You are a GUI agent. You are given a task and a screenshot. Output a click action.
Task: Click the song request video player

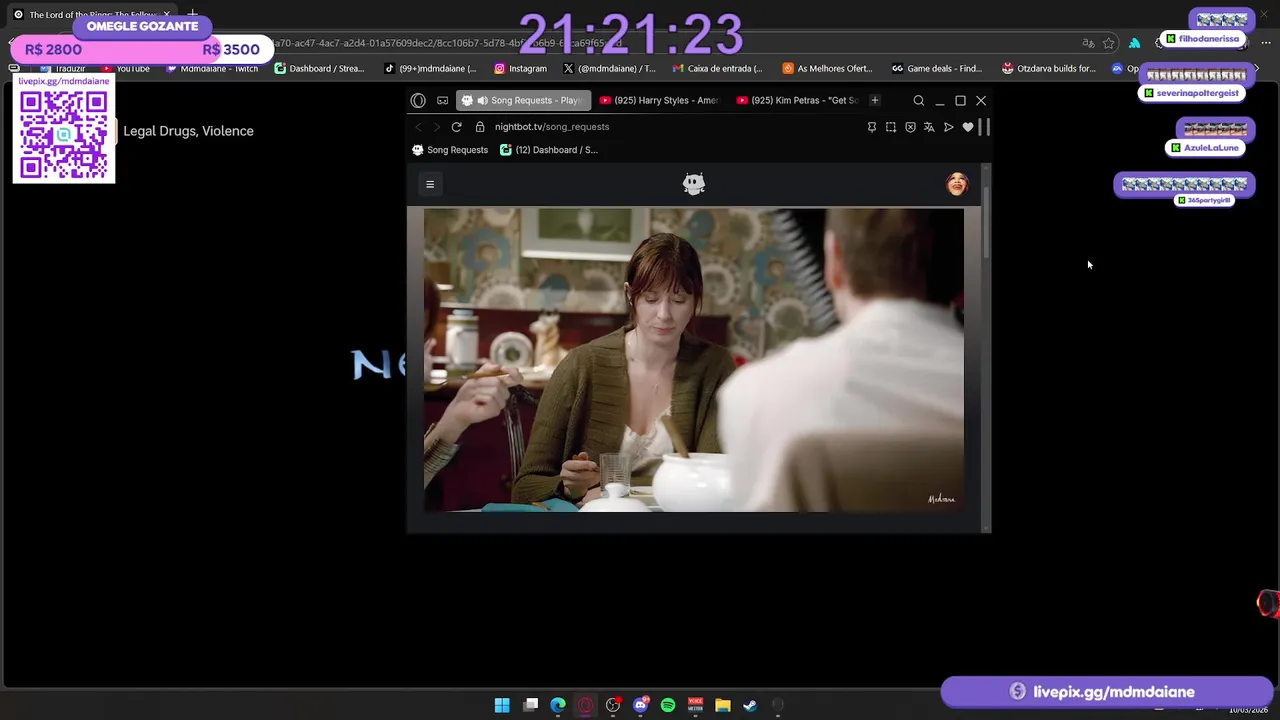point(694,360)
